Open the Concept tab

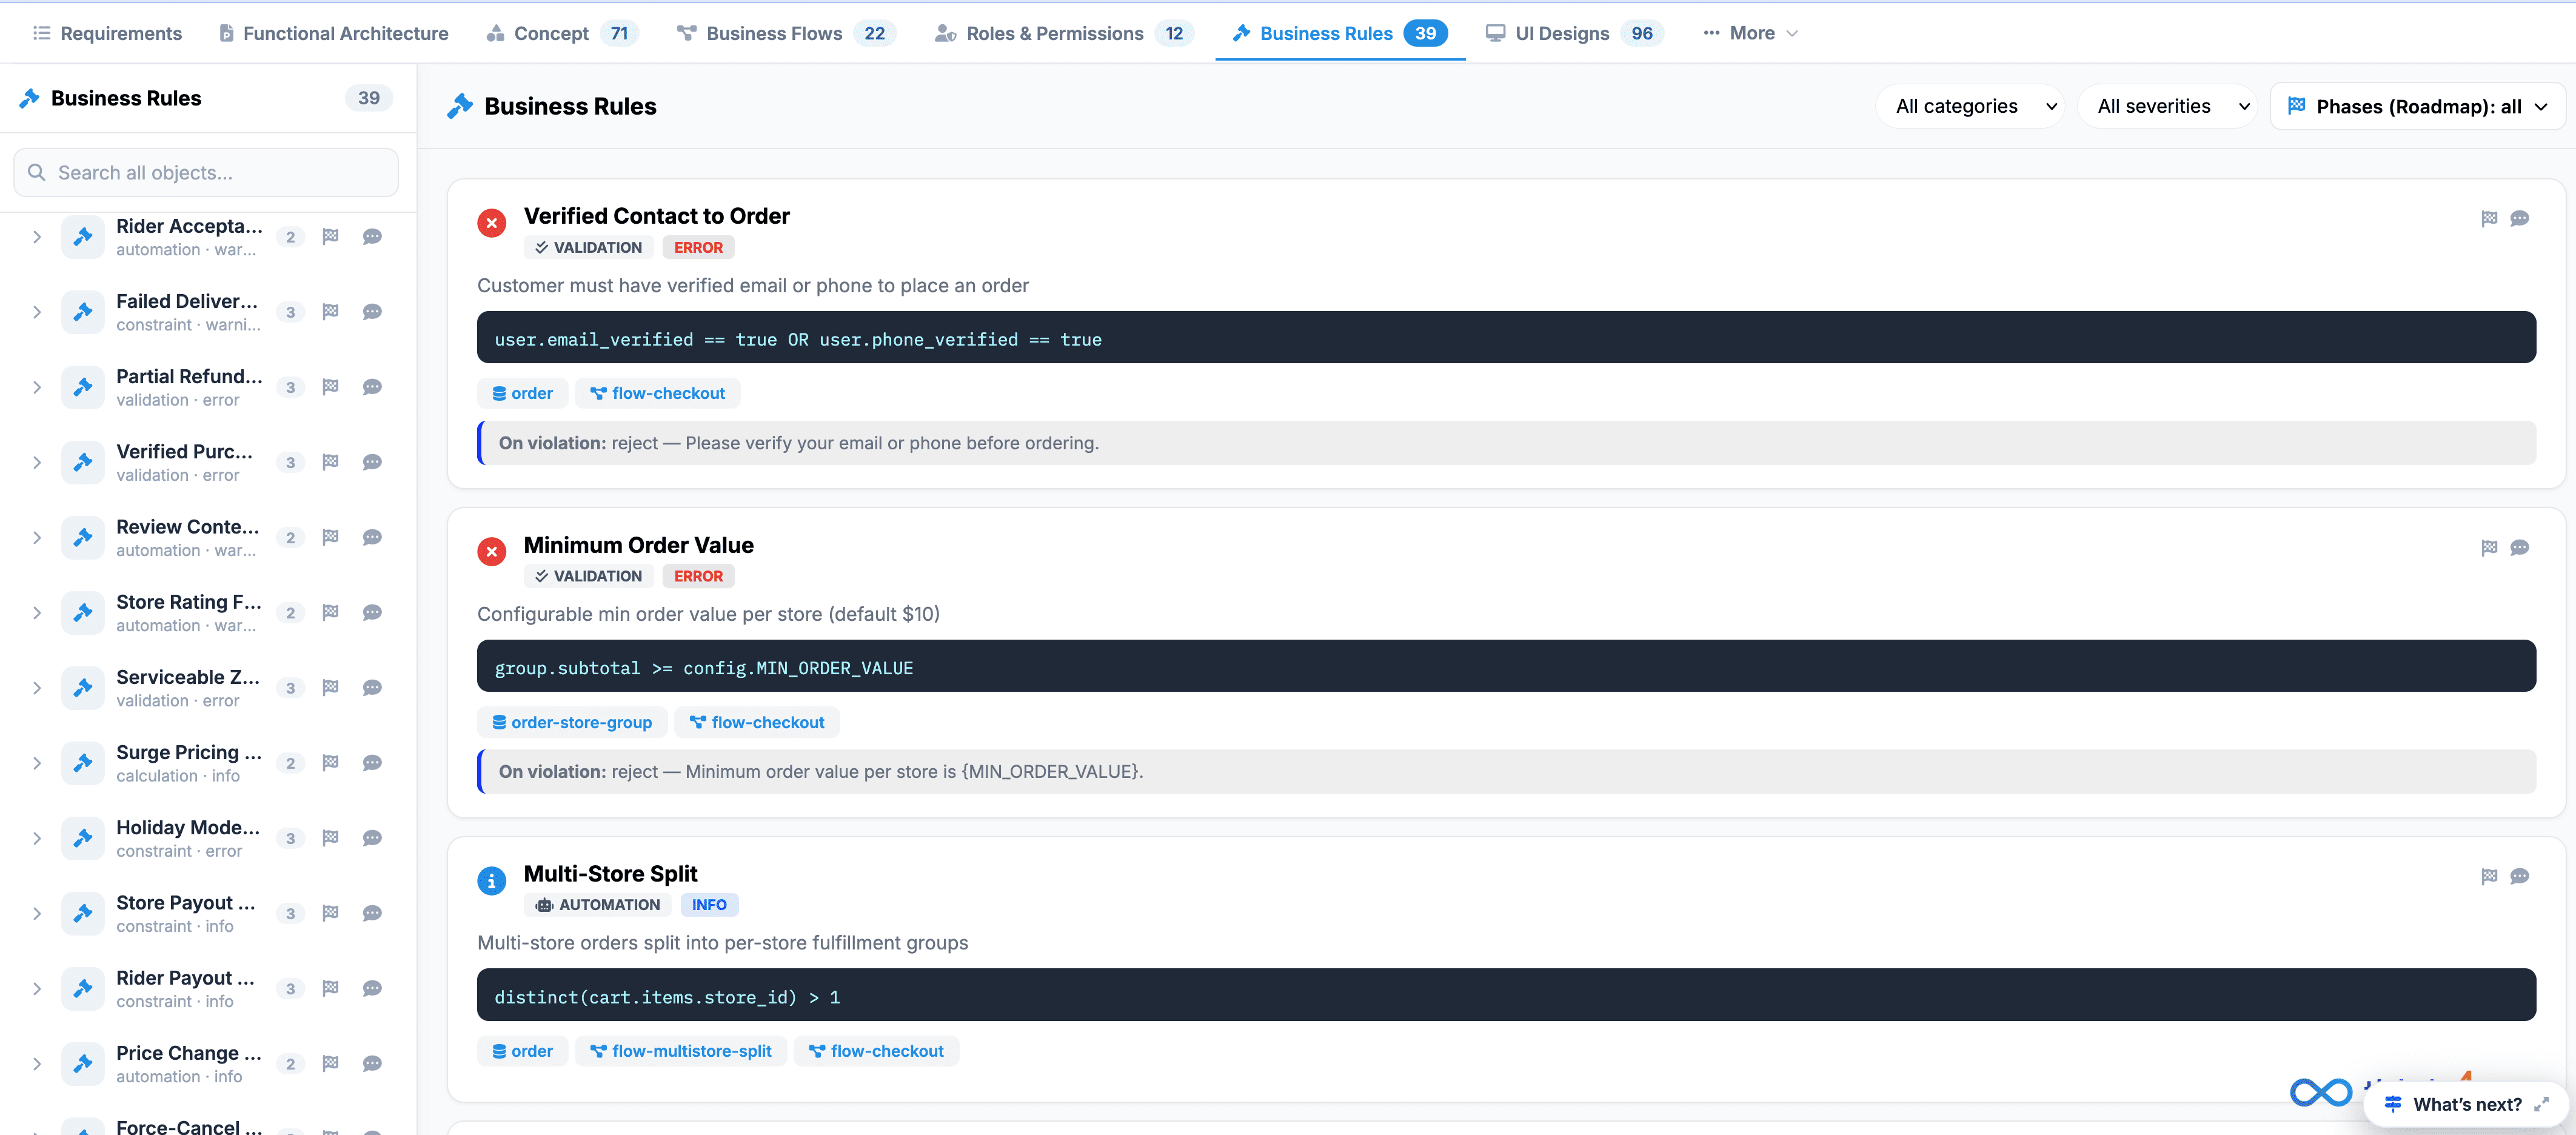(x=563, y=33)
